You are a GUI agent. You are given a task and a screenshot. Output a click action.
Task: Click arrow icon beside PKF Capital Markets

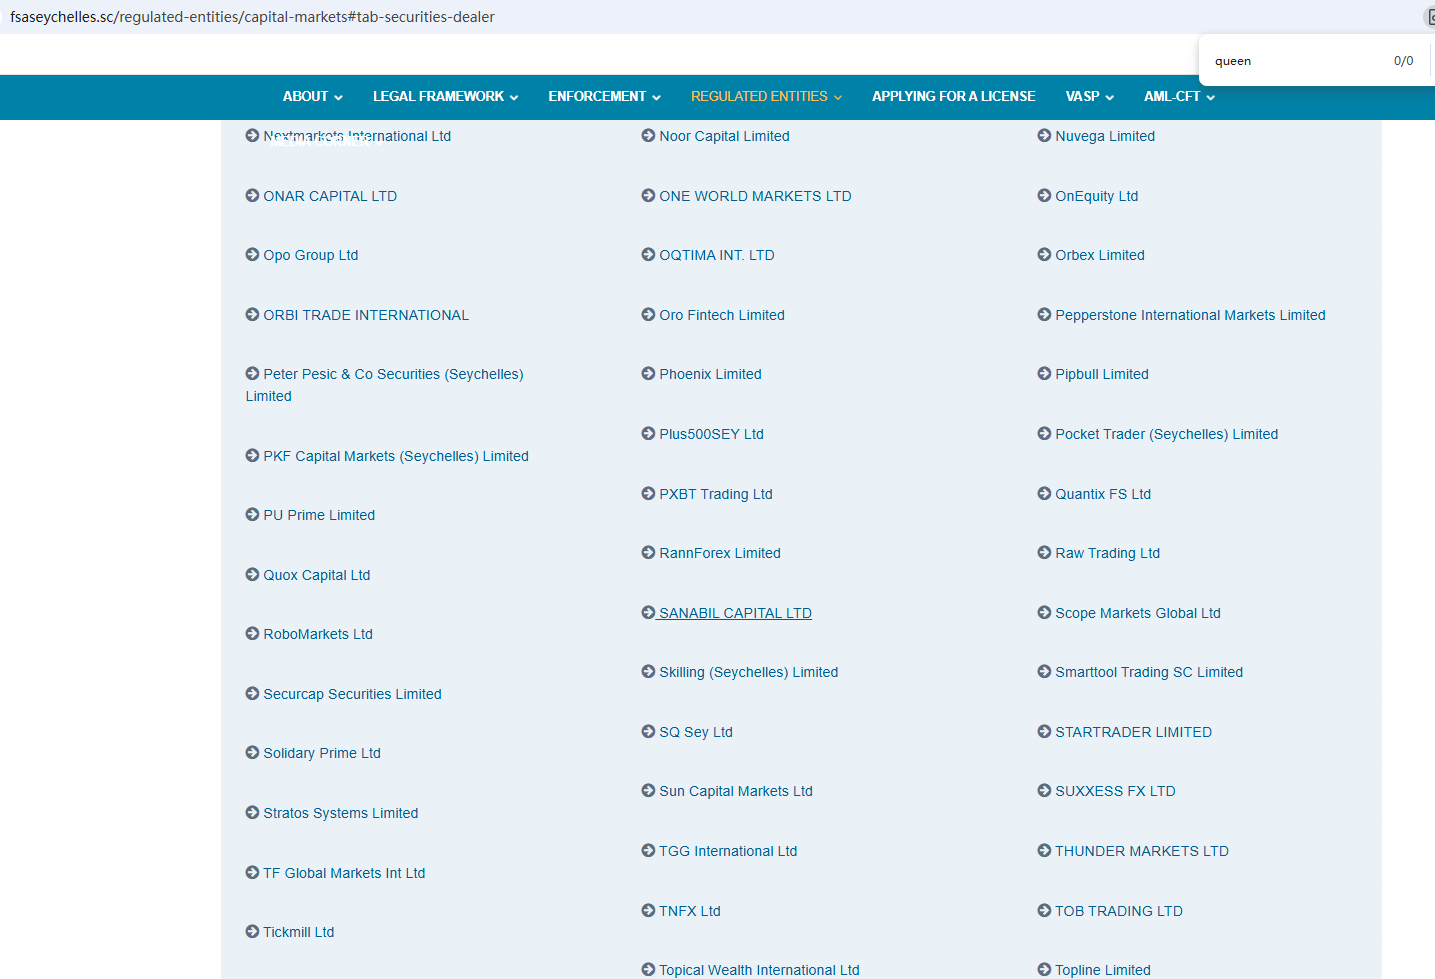point(252,456)
